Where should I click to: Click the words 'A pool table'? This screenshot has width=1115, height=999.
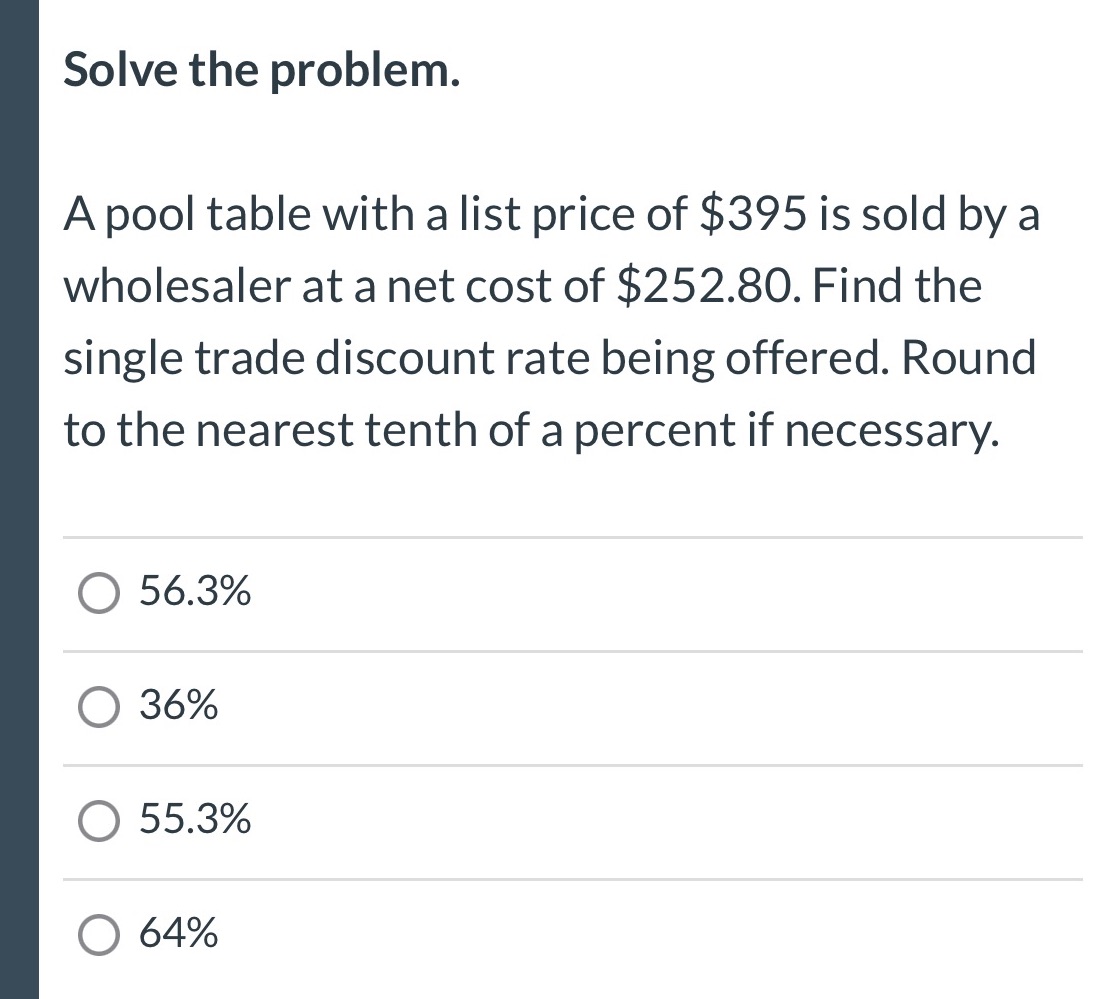[187, 215]
